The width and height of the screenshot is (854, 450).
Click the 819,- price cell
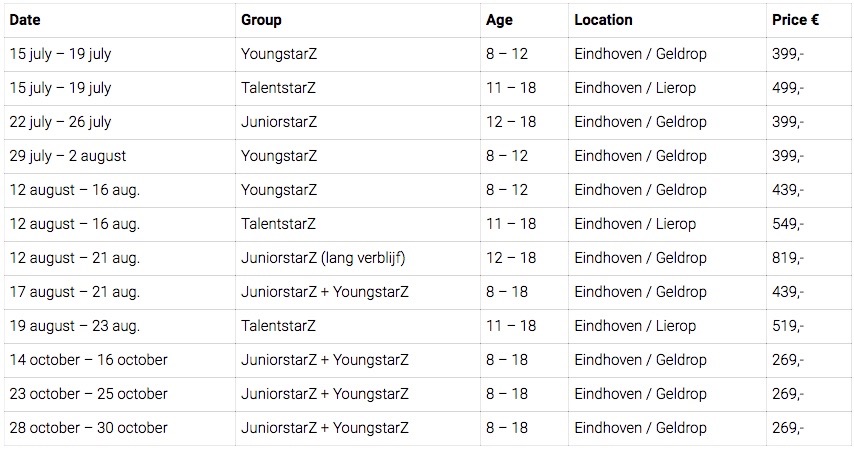click(x=788, y=258)
